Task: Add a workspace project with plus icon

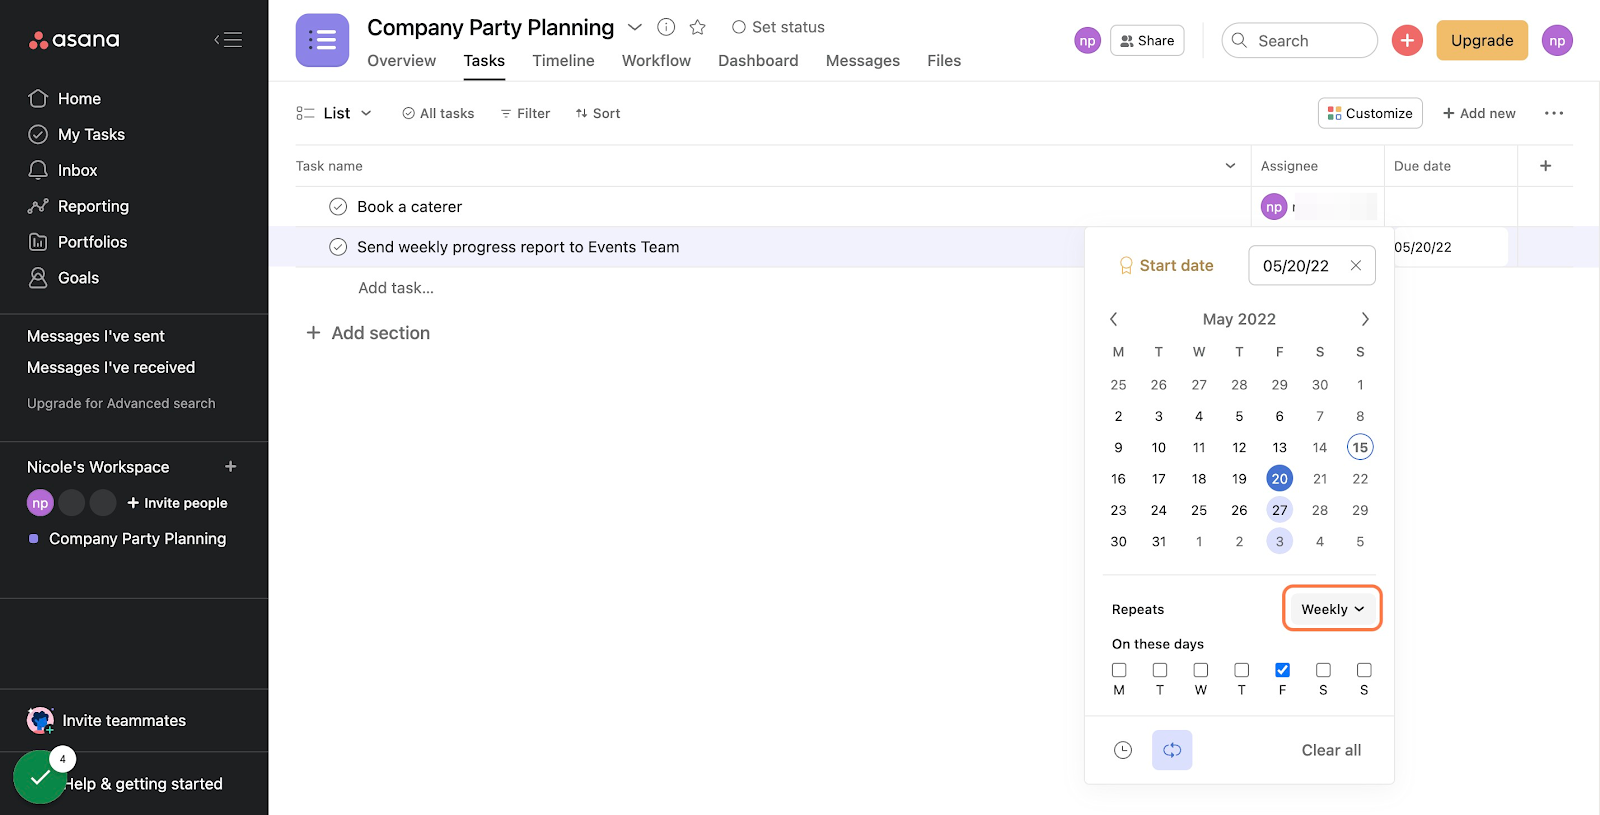Action: (231, 467)
